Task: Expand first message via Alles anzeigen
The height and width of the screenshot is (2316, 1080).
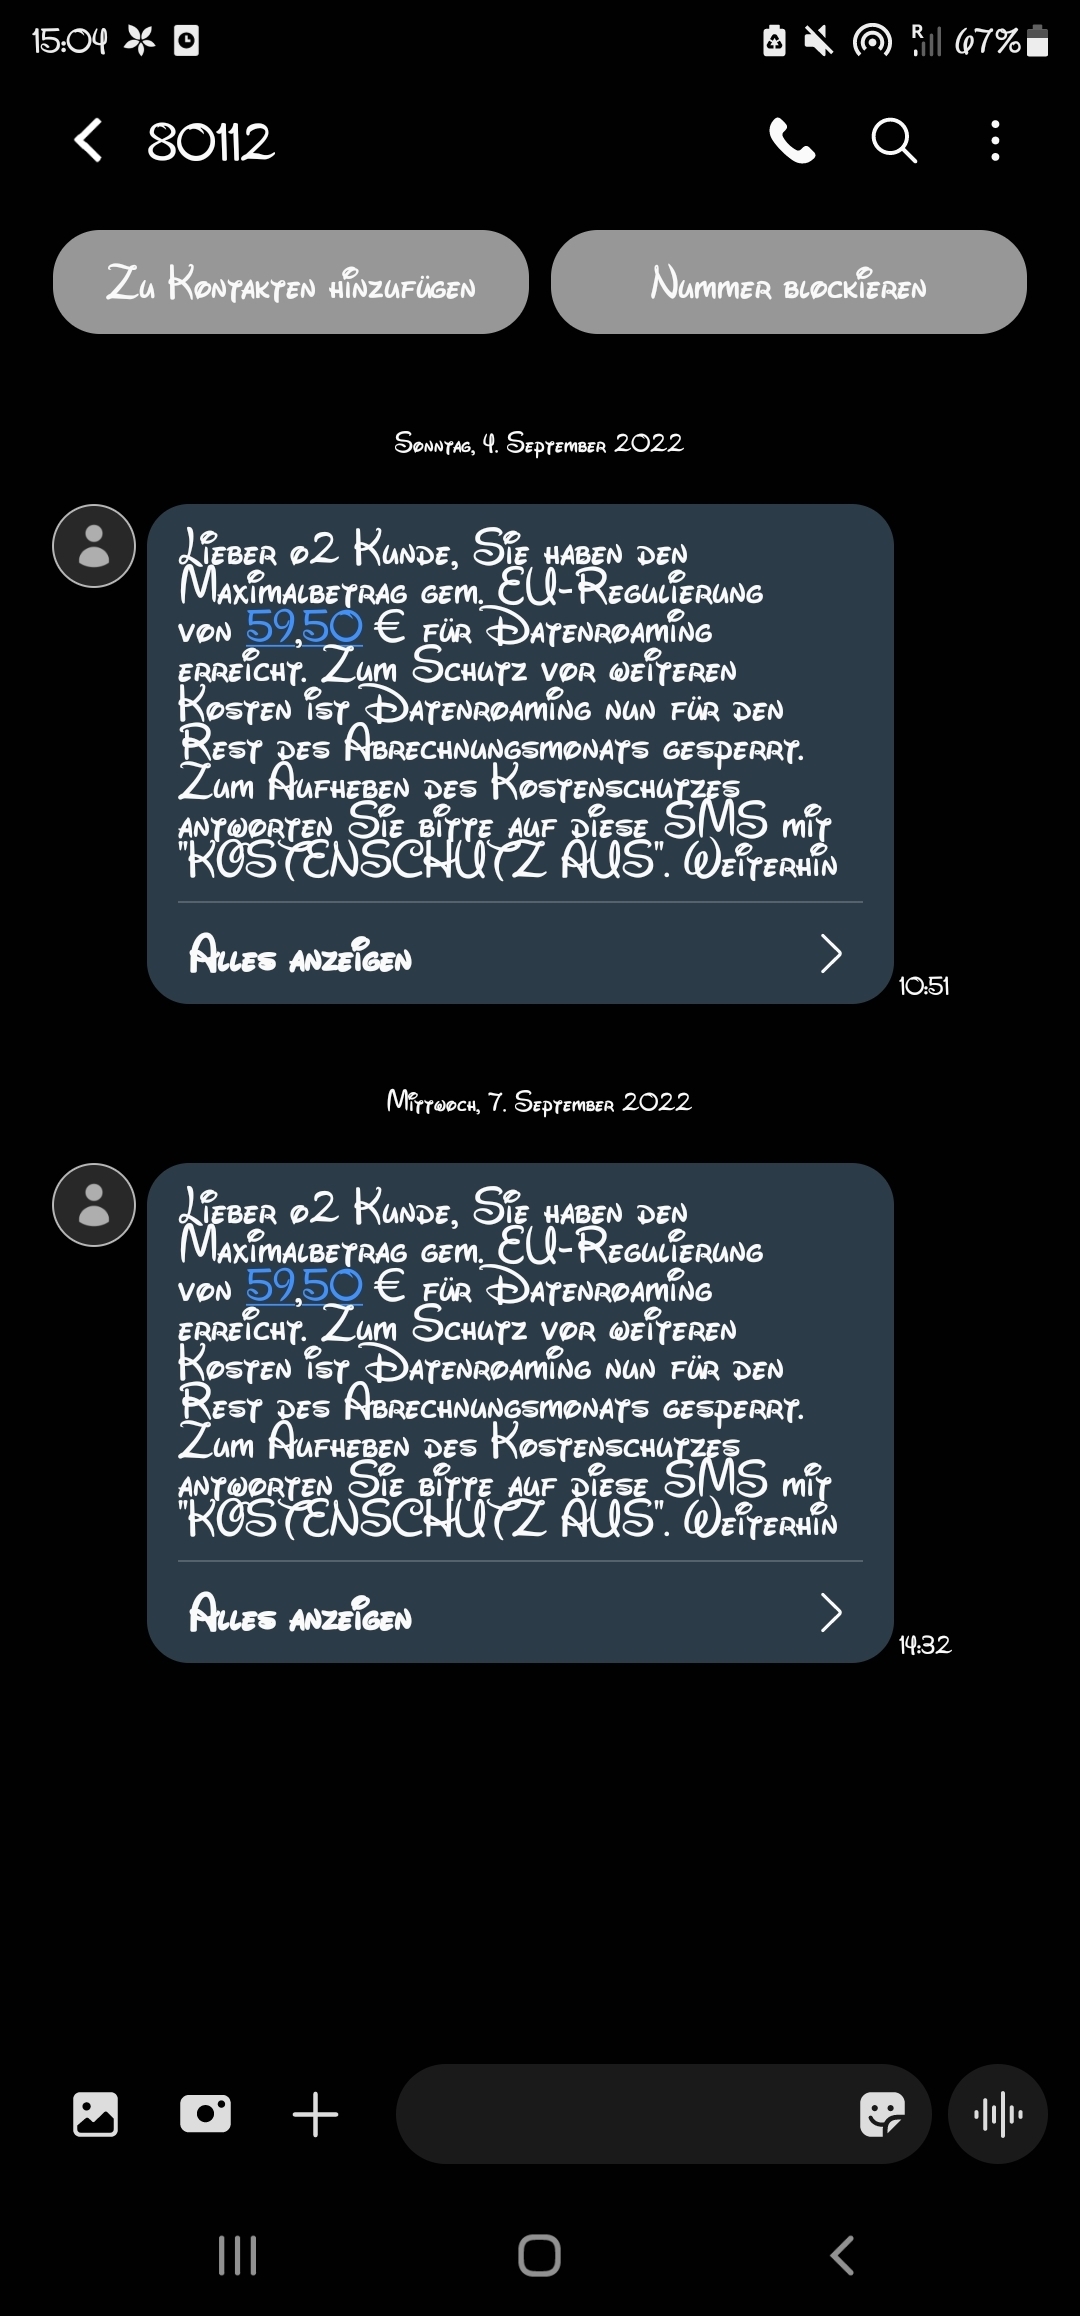Action: pyautogui.click(x=300, y=955)
